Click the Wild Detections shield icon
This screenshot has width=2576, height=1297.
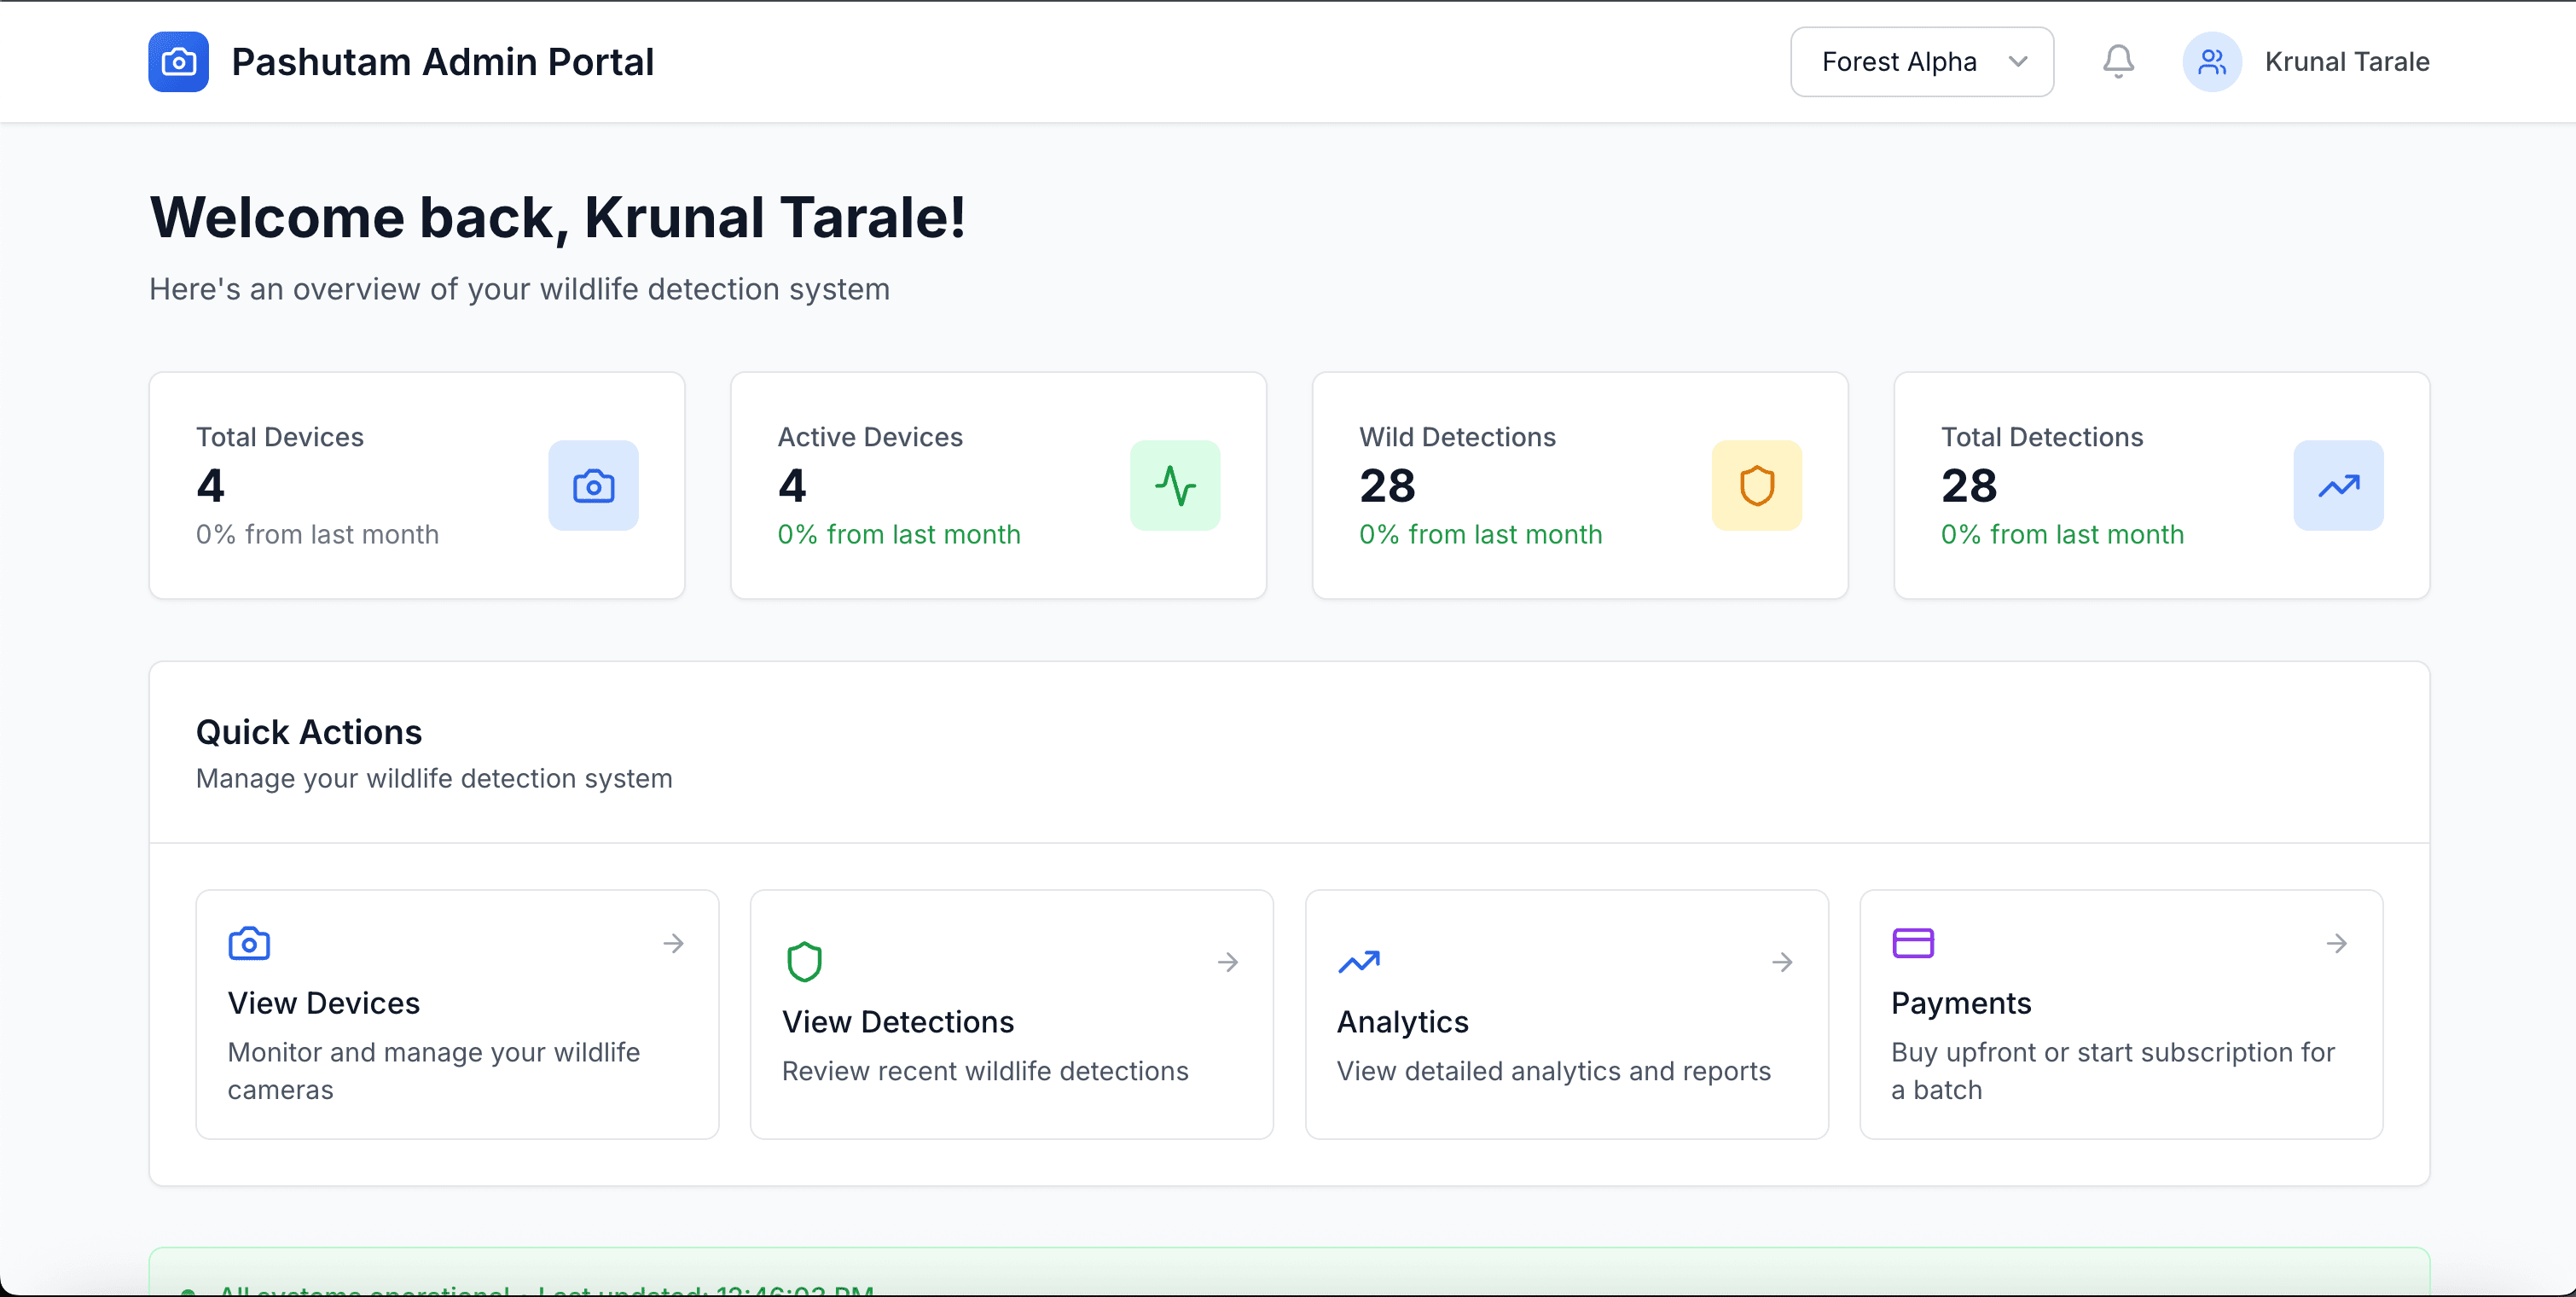pyautogui.click(x=1757, y=486)
